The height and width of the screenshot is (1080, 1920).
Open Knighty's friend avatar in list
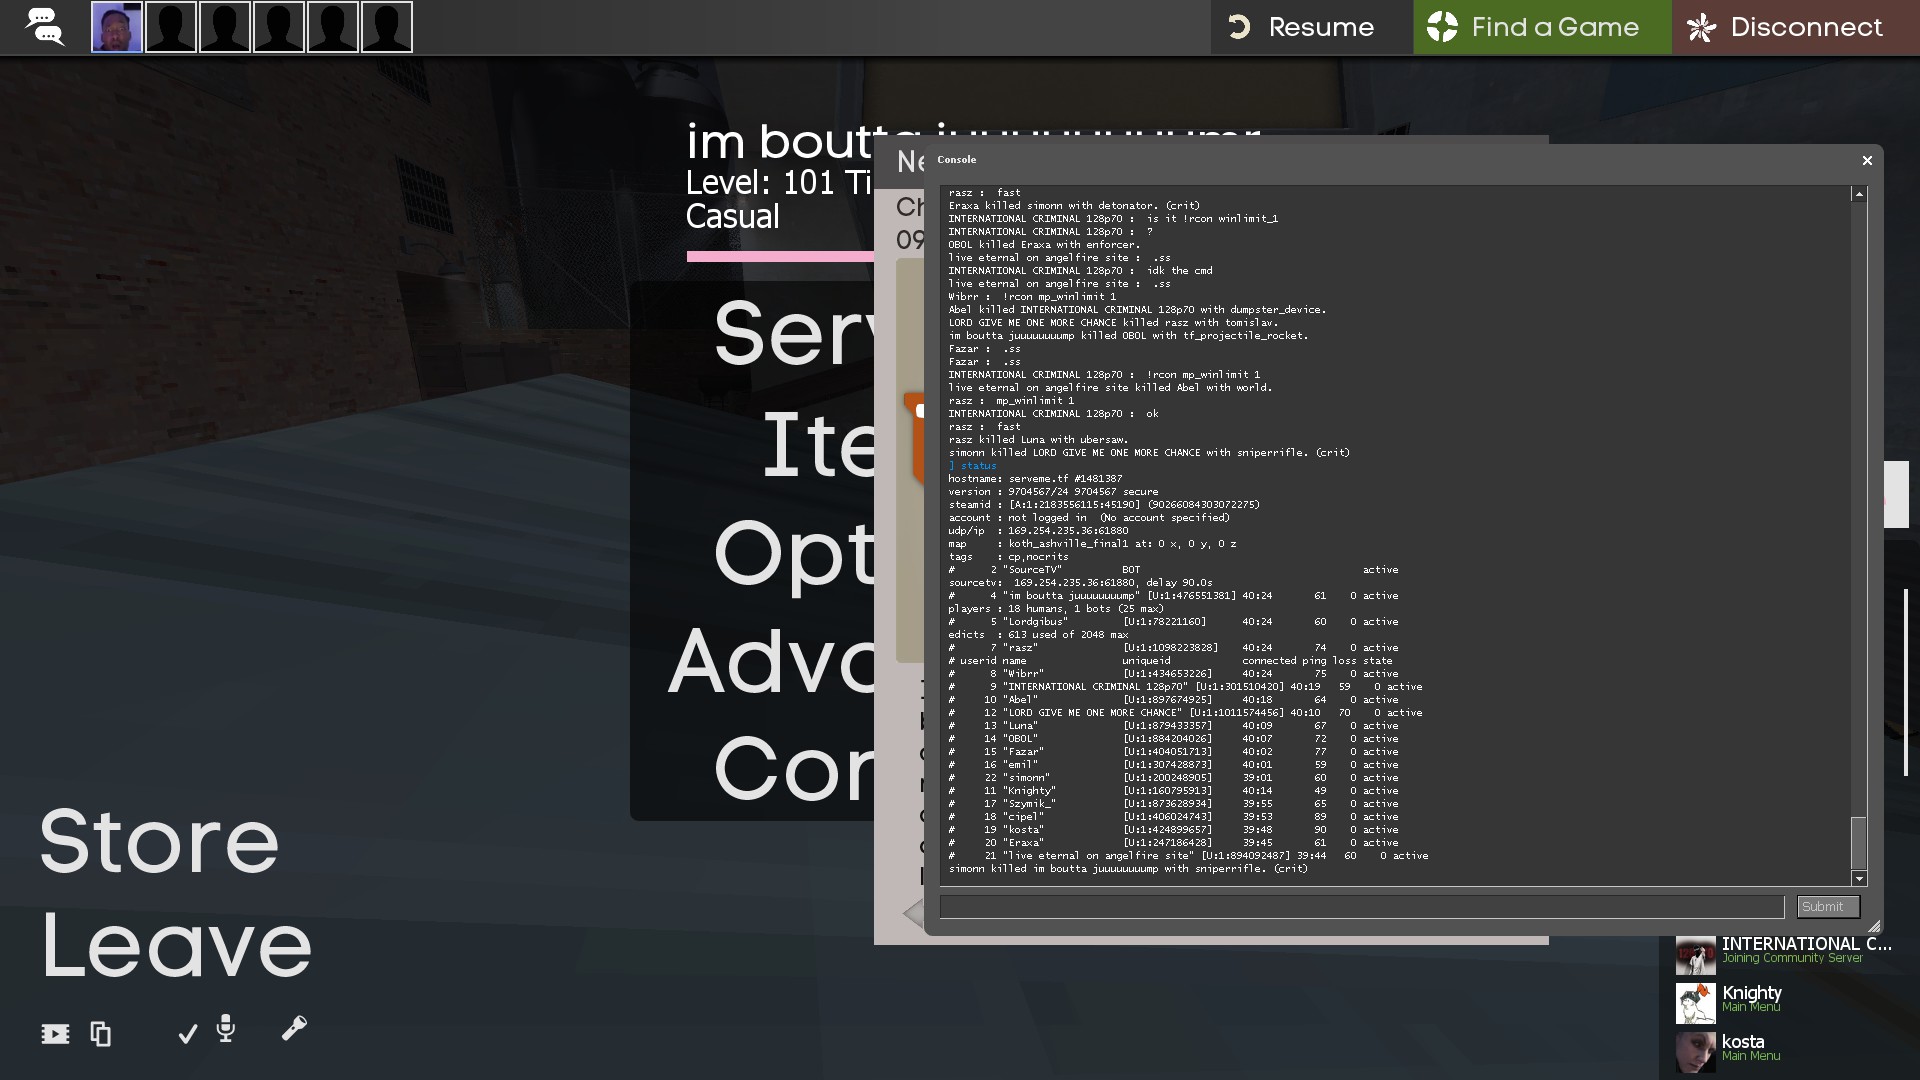1695,1003
